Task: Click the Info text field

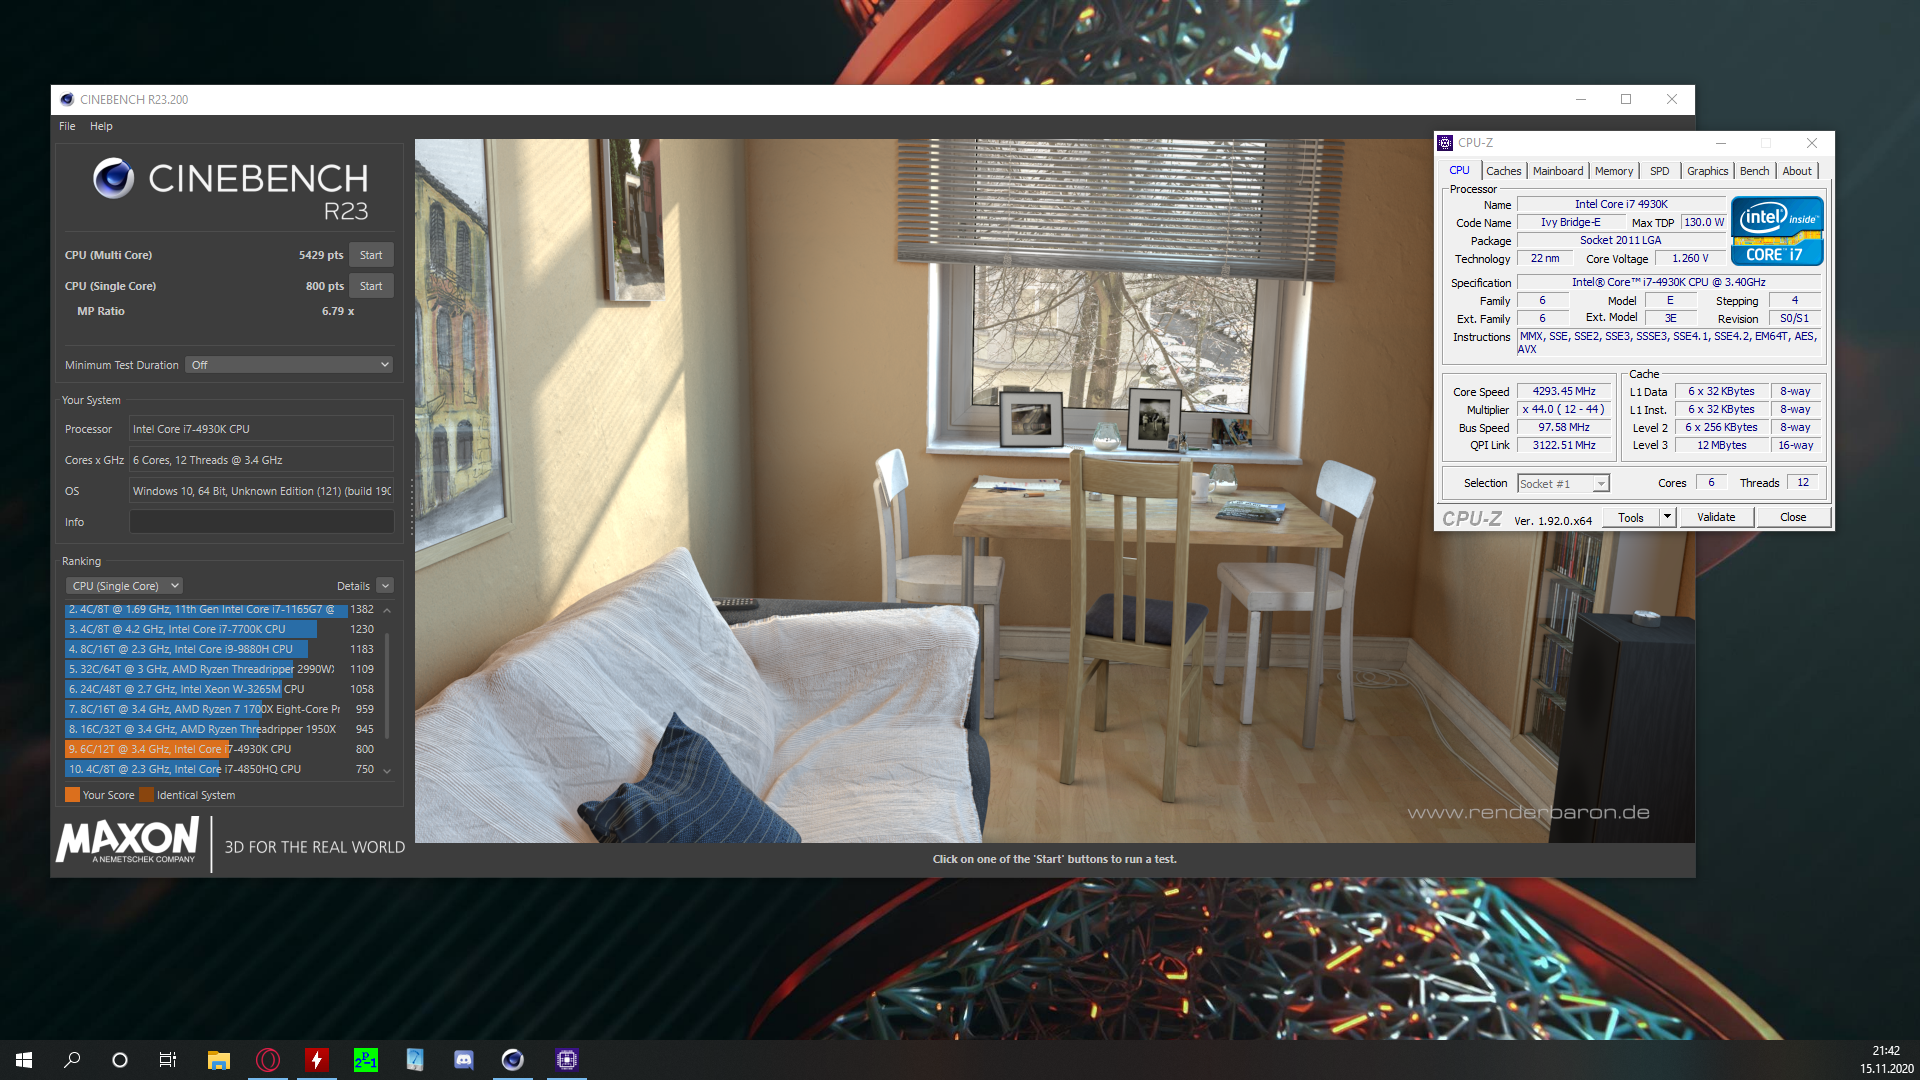Action: coord(261,522)
